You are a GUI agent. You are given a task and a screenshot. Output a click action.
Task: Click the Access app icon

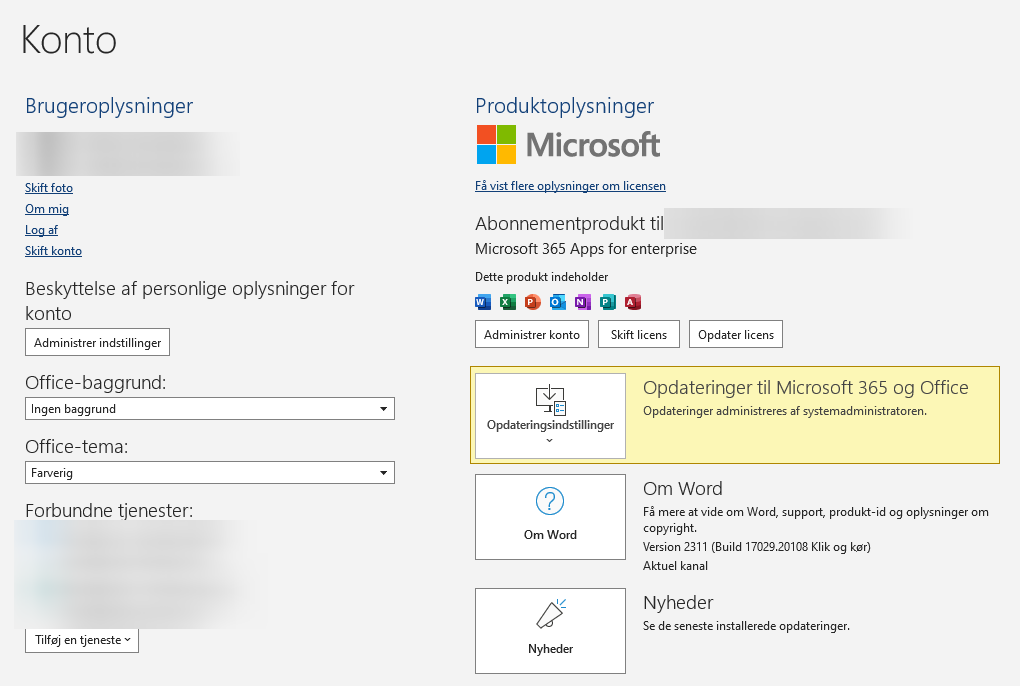(x=632, y=302)
